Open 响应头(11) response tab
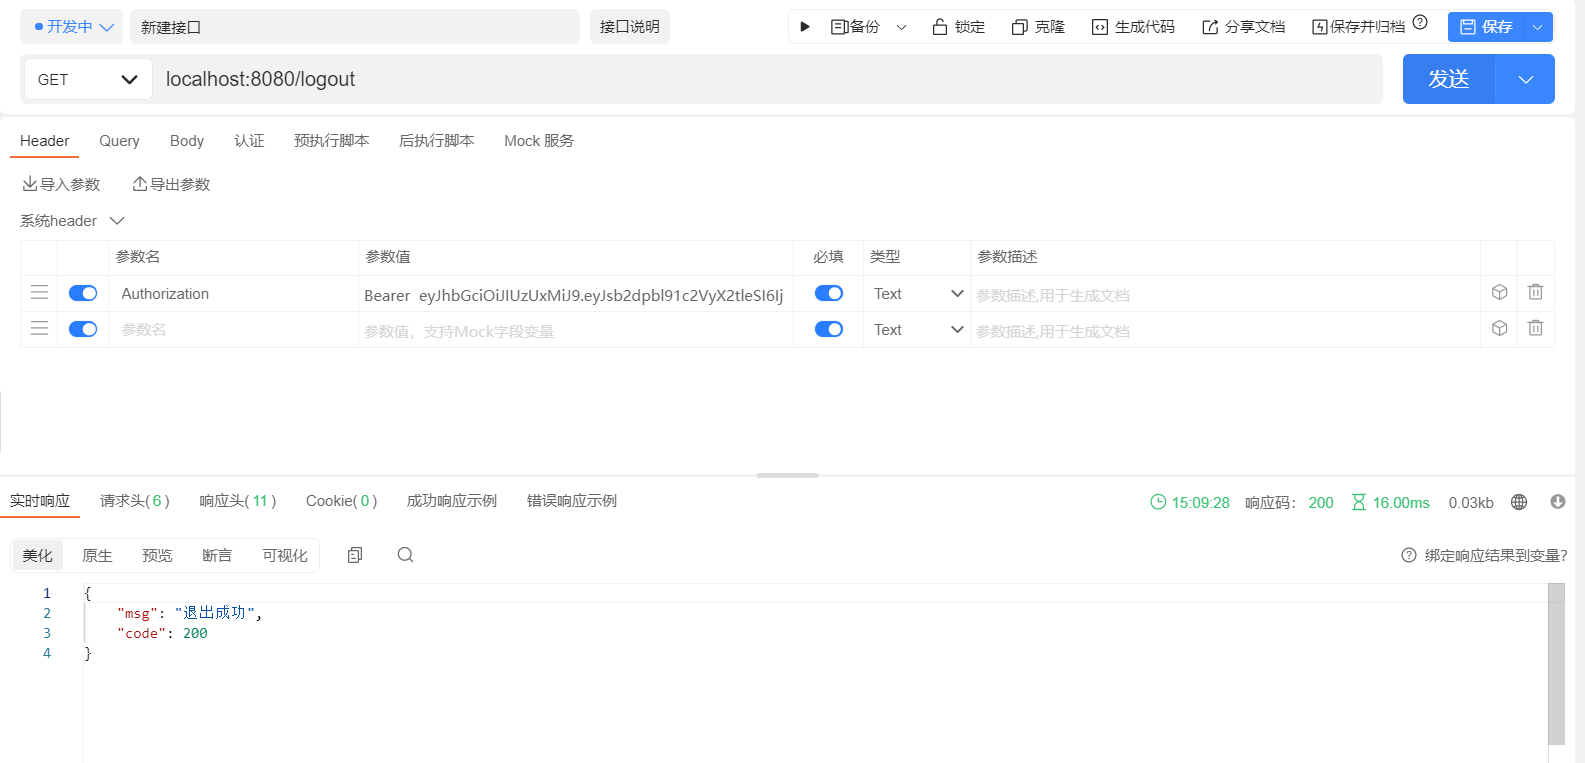 238,501
